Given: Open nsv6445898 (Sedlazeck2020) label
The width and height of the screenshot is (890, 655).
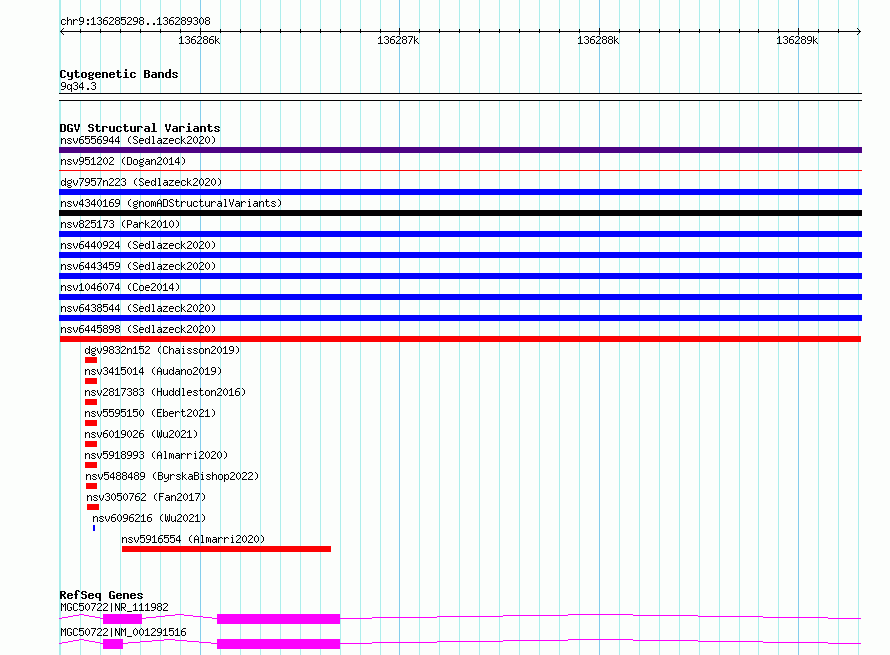Looking at the screenshot, I should [x=138, y=329].
